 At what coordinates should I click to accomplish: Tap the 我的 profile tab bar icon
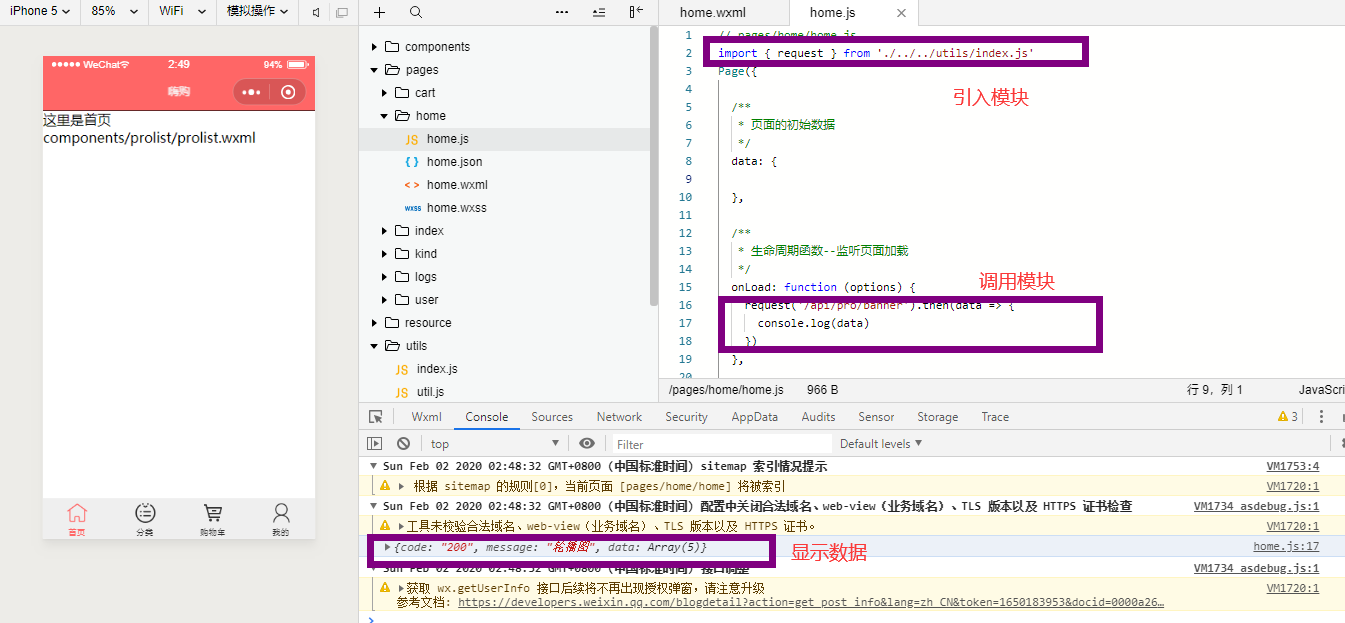coord(281,519)
